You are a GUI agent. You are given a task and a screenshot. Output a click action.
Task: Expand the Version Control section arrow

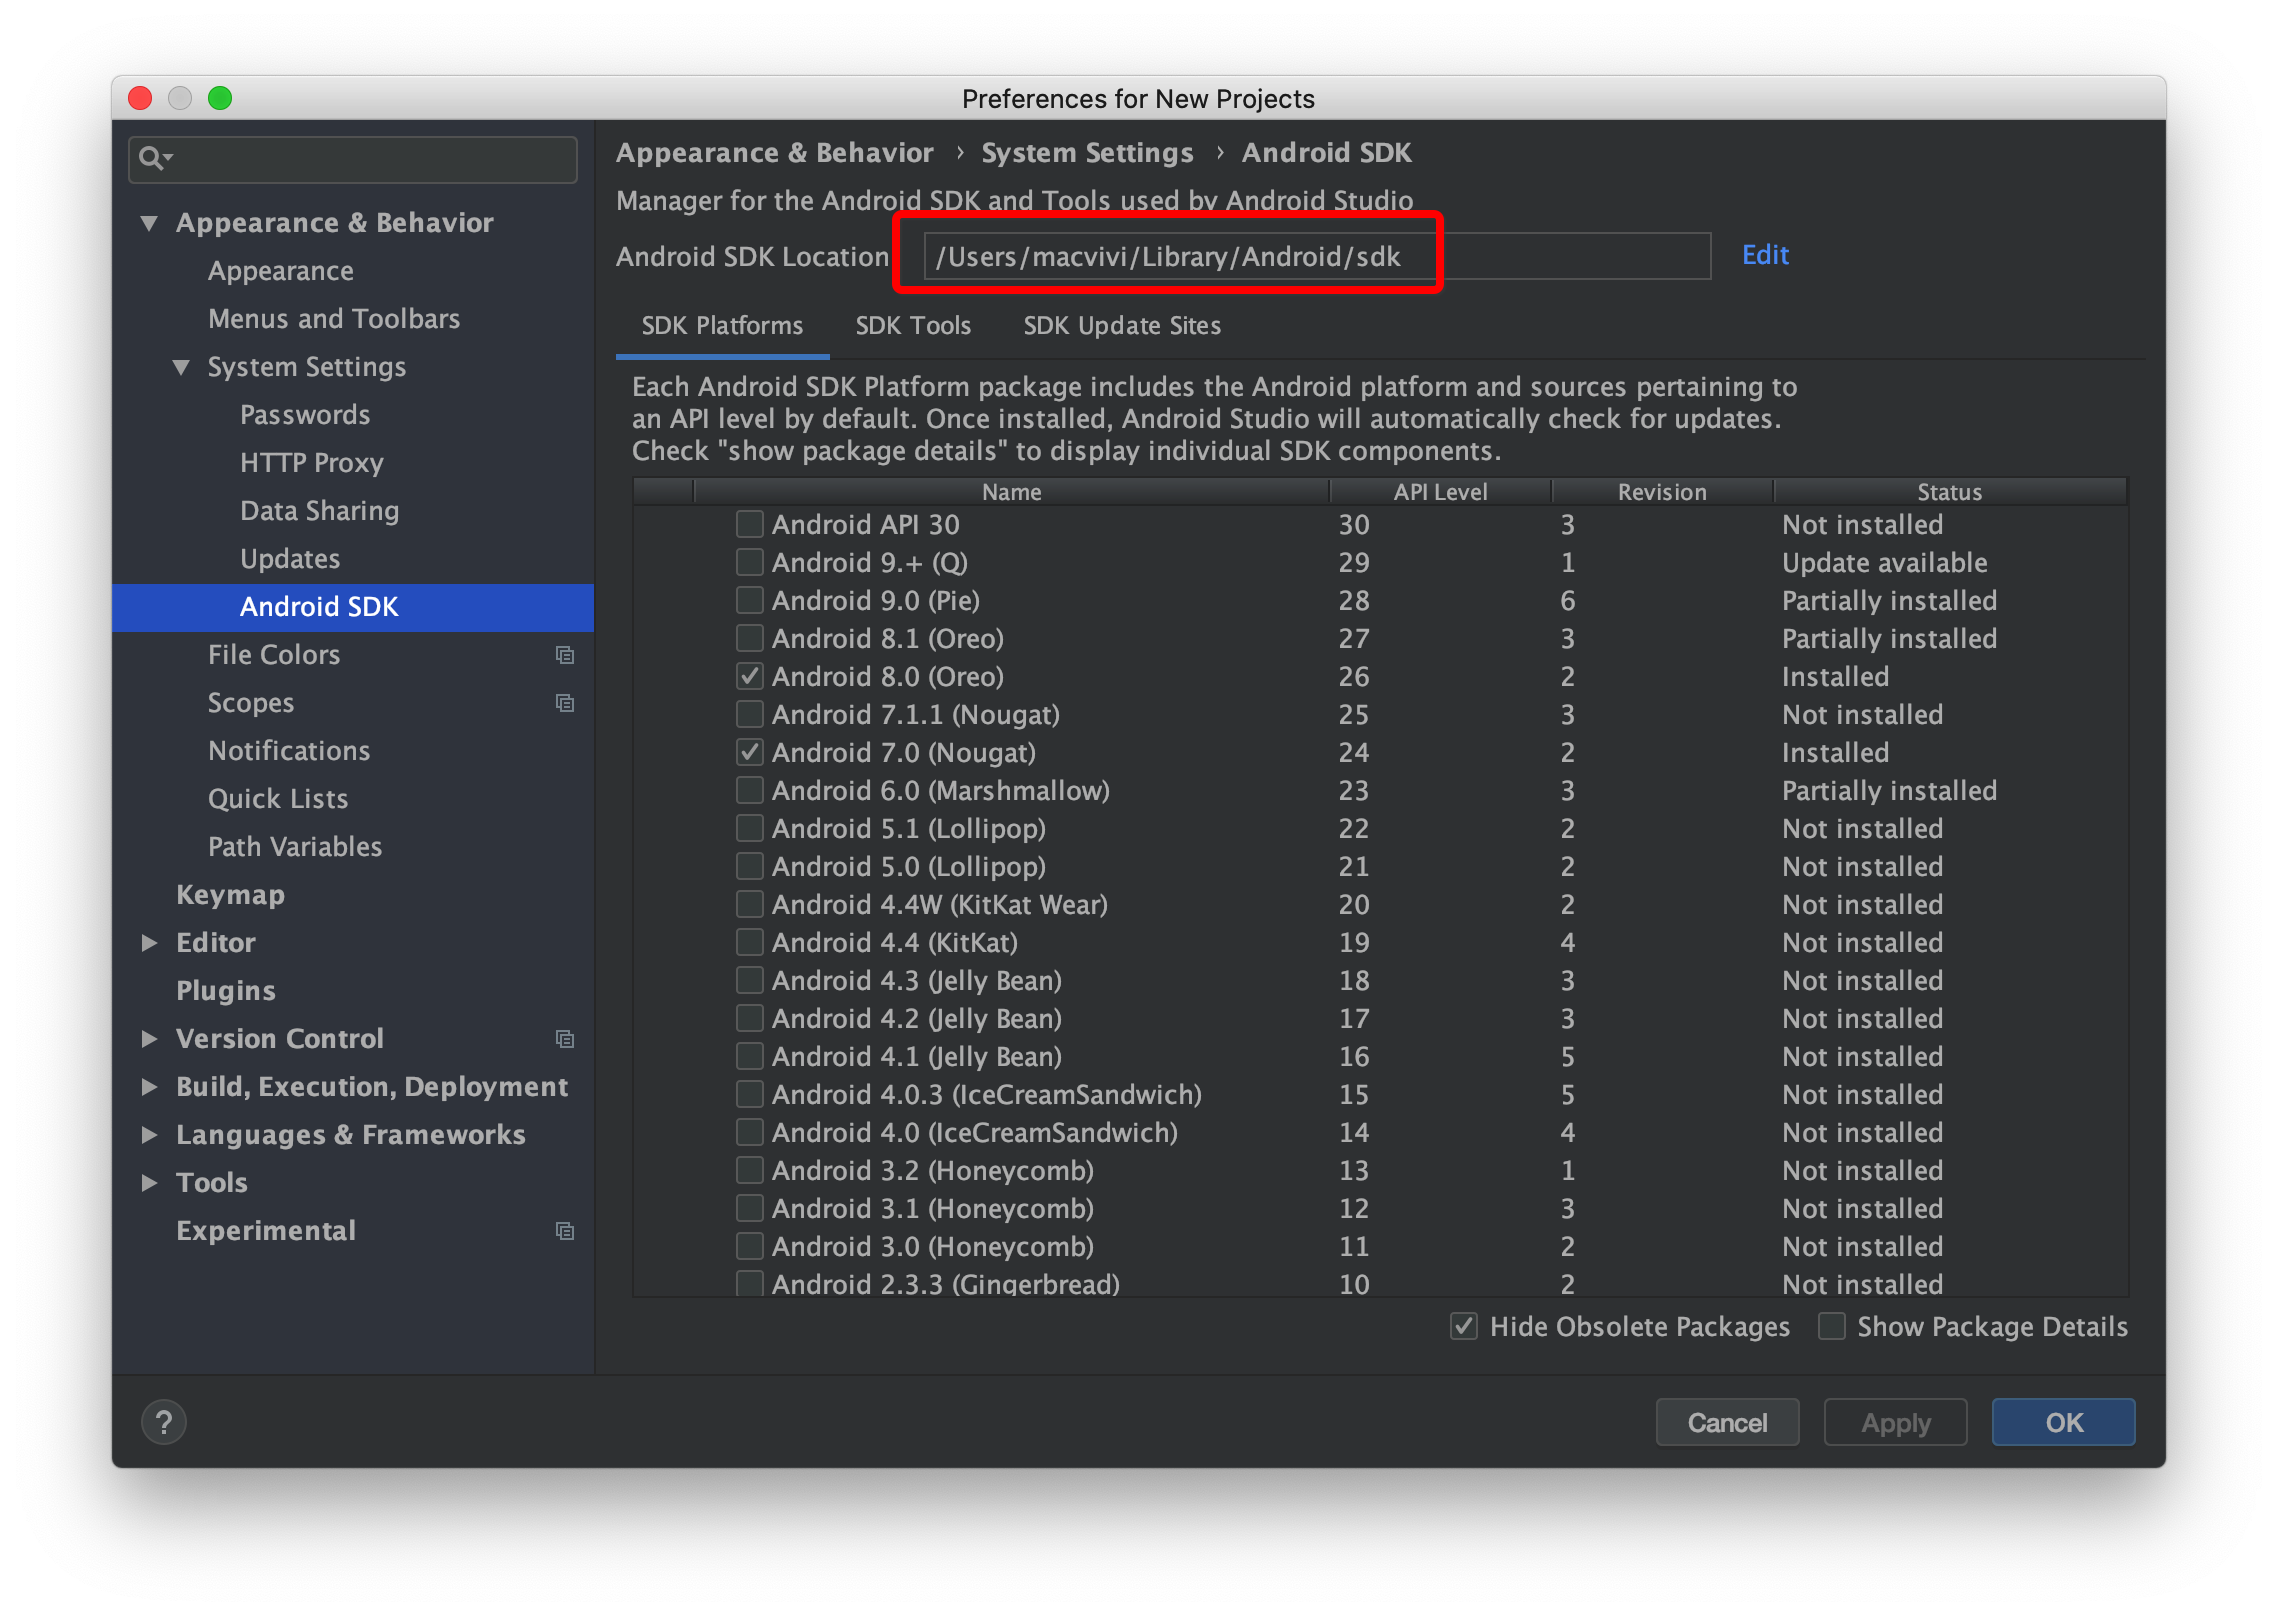(150, 1039)
